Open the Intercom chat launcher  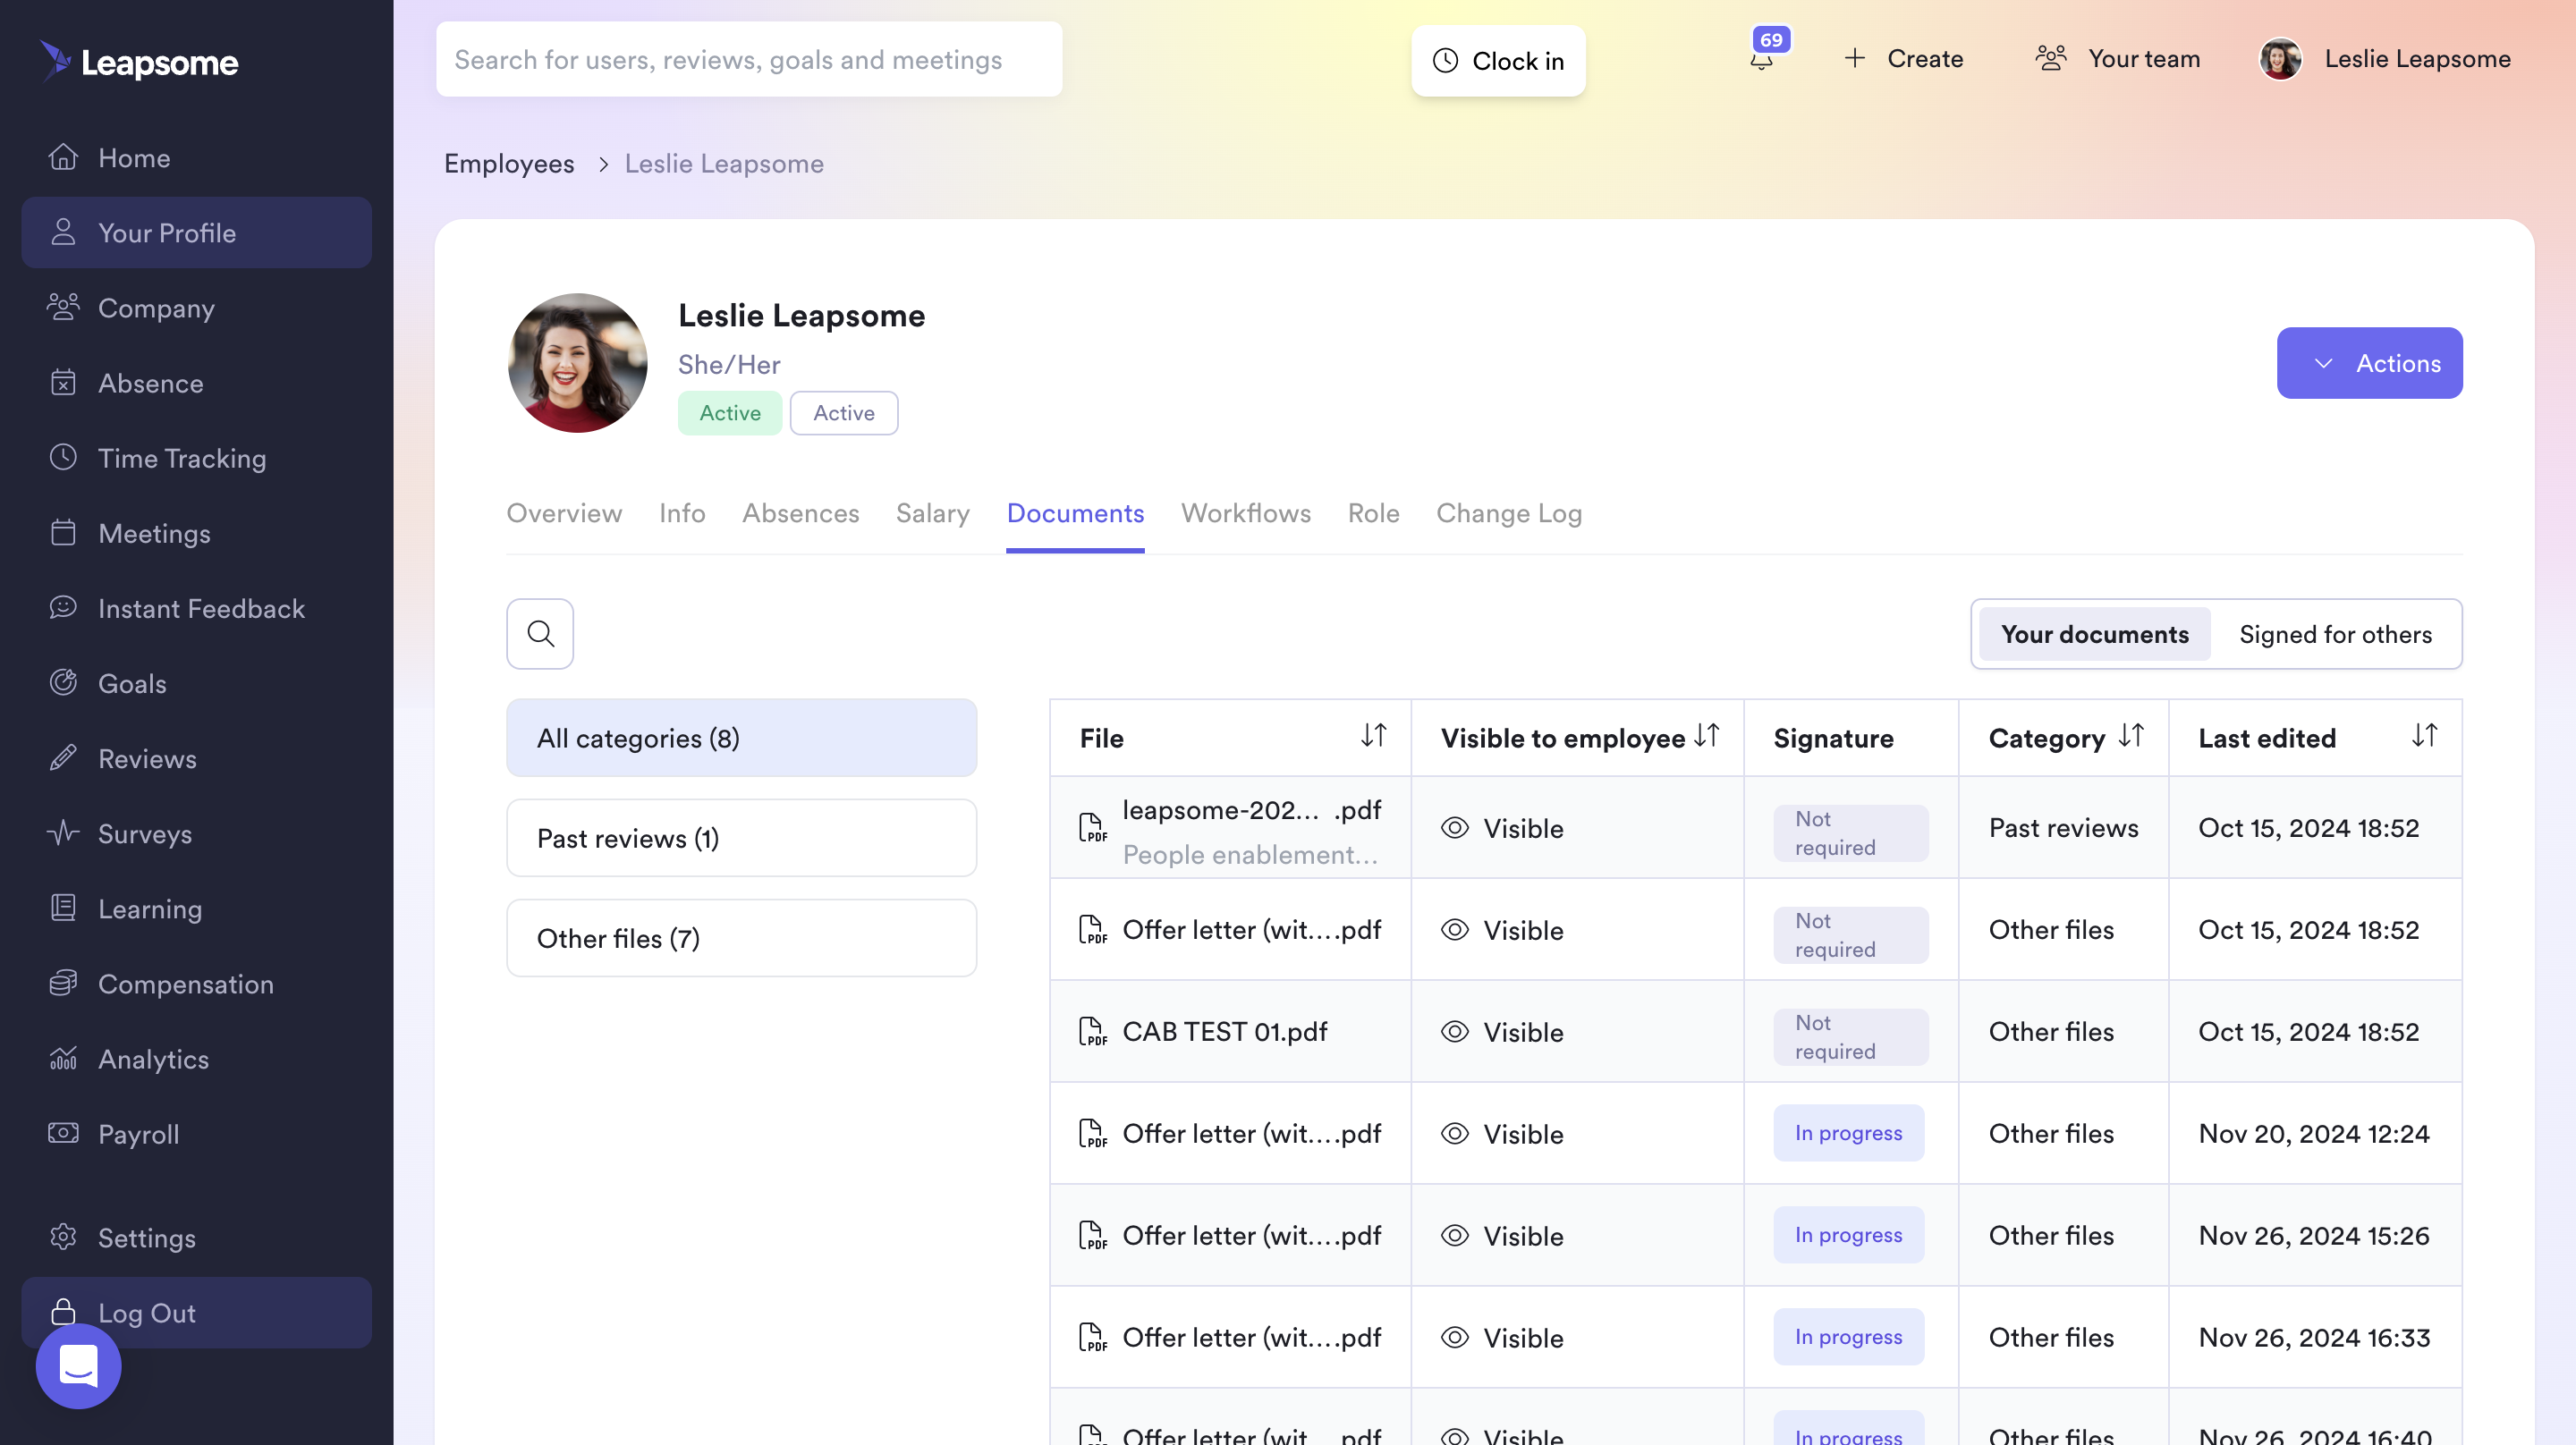(78, 1366)
